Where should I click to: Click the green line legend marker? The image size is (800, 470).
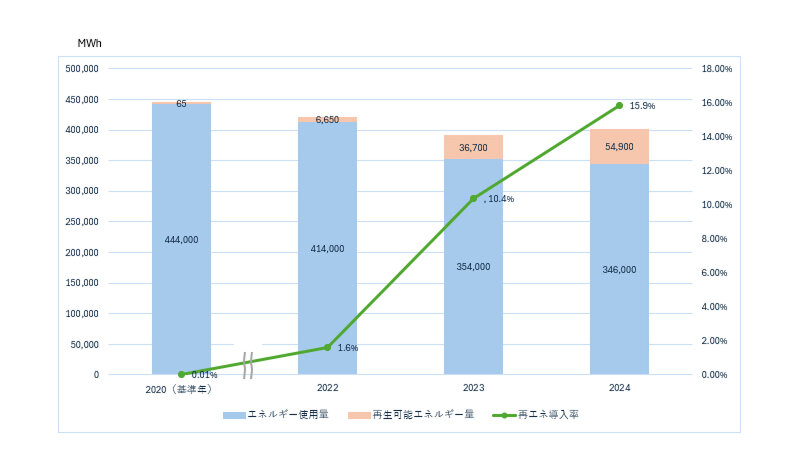[504, 415]
